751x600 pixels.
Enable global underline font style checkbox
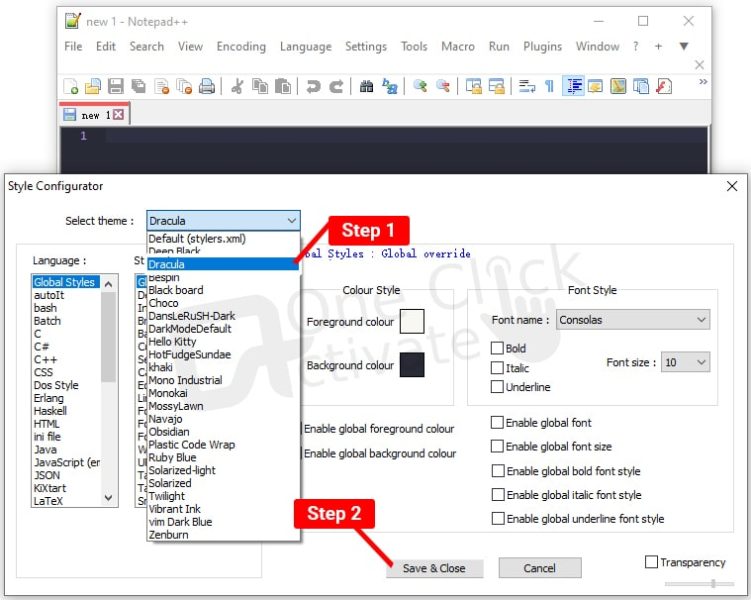pos(498,519)
